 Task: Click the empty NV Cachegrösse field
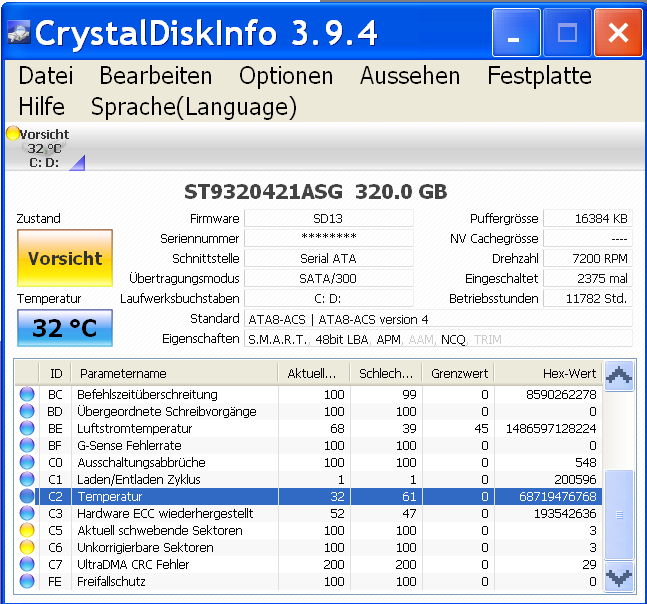[x=588, y=238]
